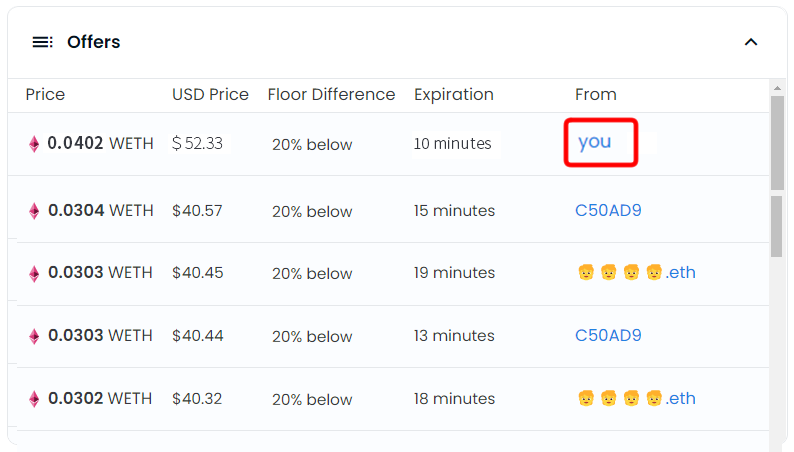
Task: Click the Price column header
Action: (x=45, y=95)
